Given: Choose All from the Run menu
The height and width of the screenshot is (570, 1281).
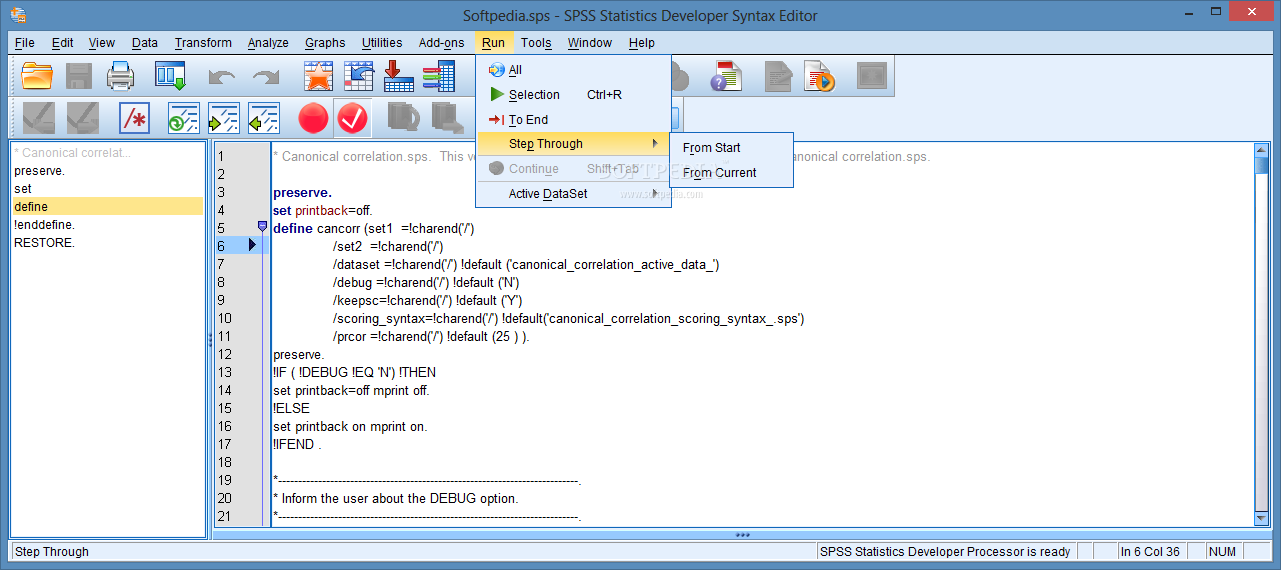Looking at the screenshot, I should tap(573, 70).
